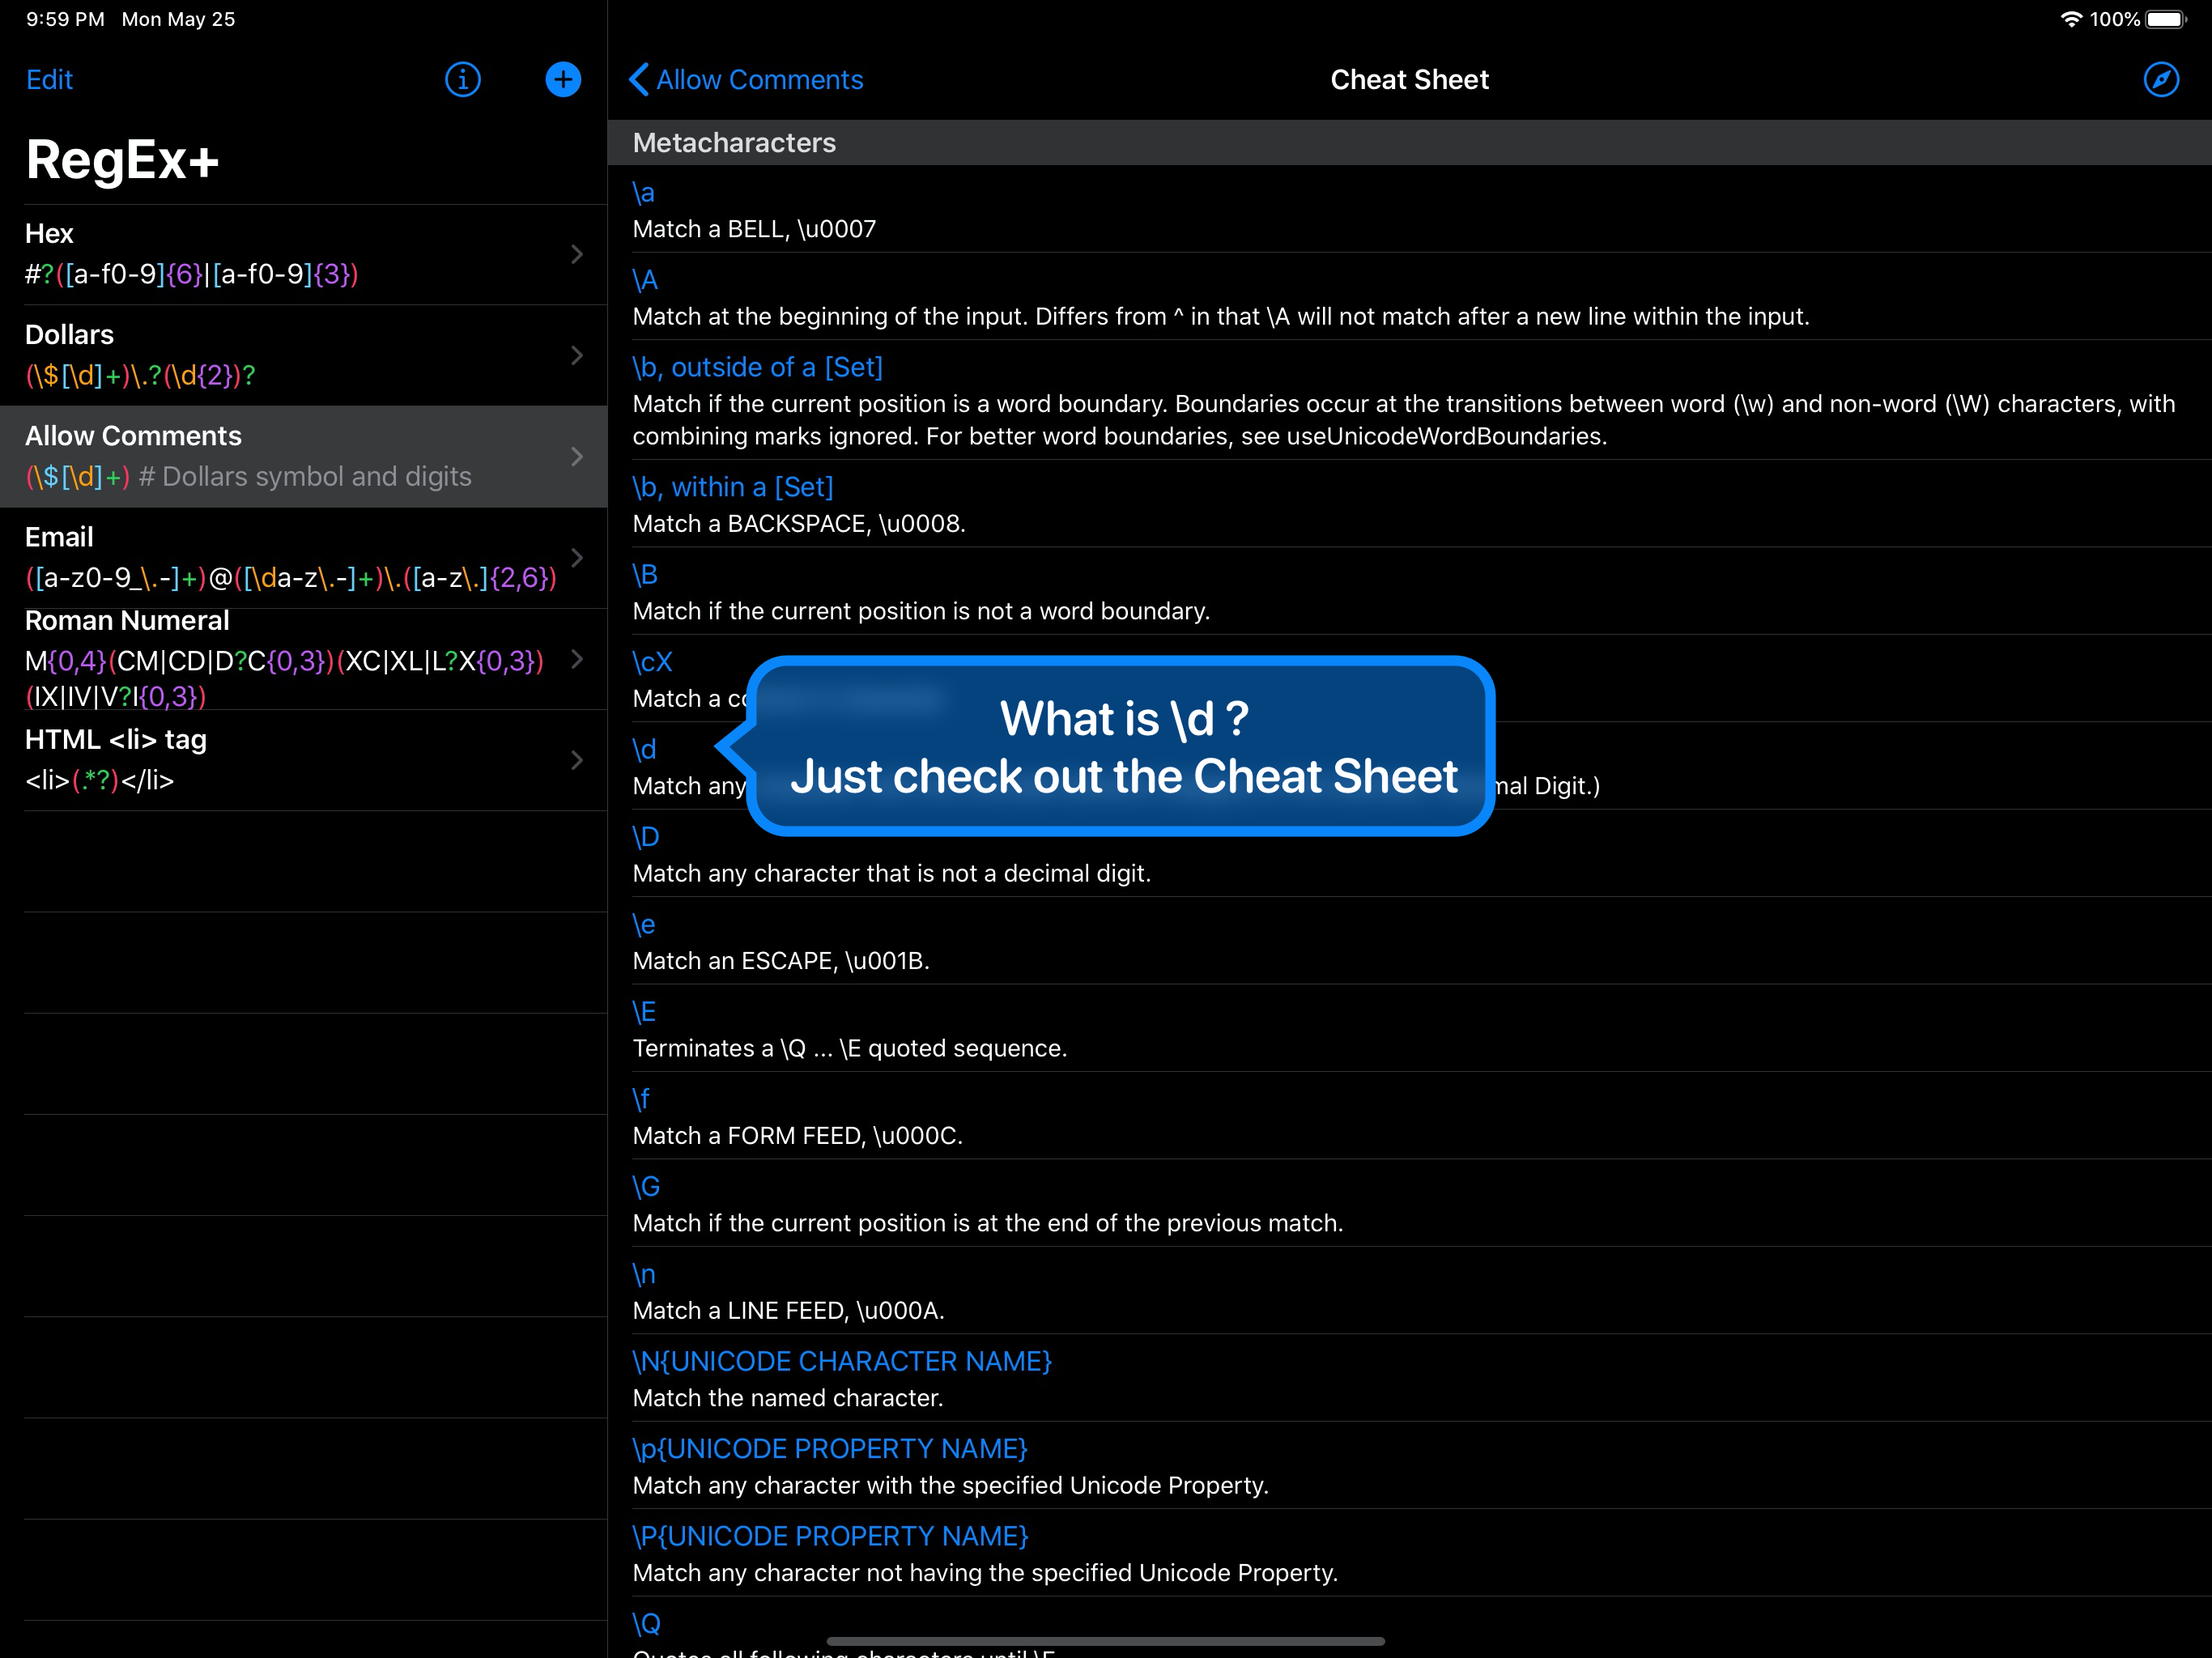Open the Roman Numeral item chevron
2212x1658 pixels.
click(x=577, y=658)
